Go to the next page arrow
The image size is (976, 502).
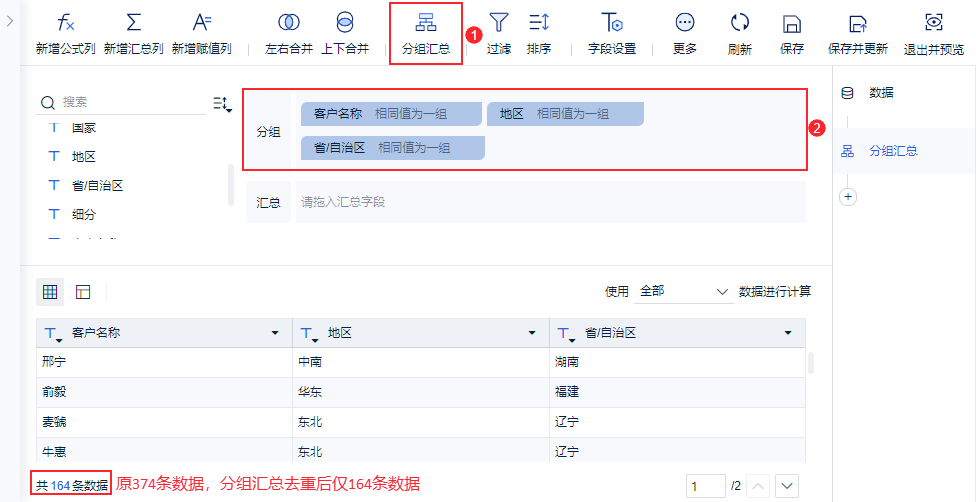point(787,486)
